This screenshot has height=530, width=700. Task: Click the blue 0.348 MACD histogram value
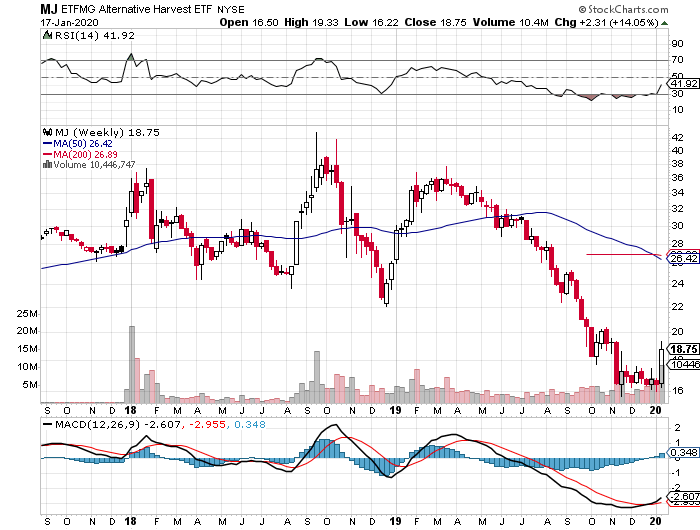coord(250,424)
